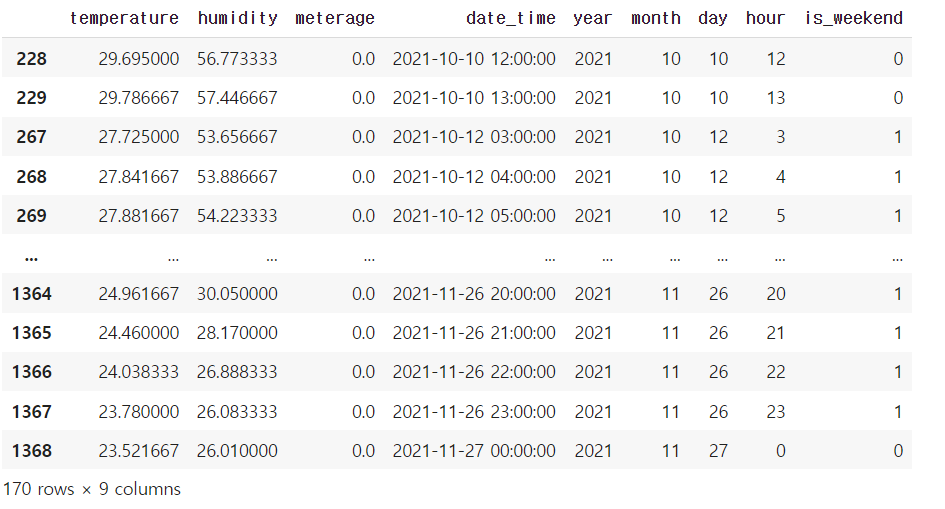Viewport: 945px width, 509px height.
Task: Click hour value 20 in row 1364
Action: 776,294
